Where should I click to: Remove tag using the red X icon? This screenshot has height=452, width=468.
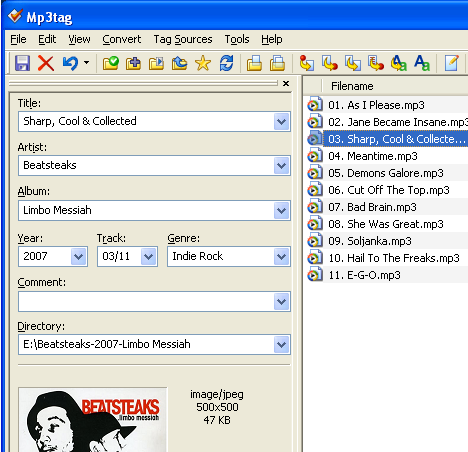click(x=46, y=63)
